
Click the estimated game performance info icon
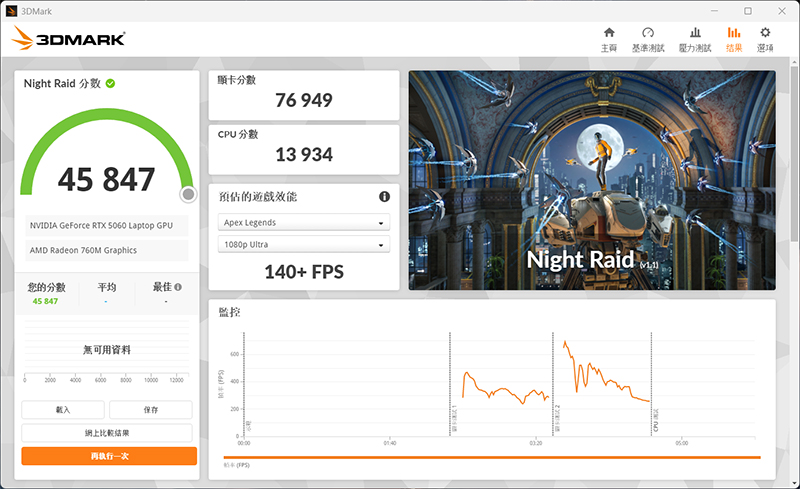point(384,197)
